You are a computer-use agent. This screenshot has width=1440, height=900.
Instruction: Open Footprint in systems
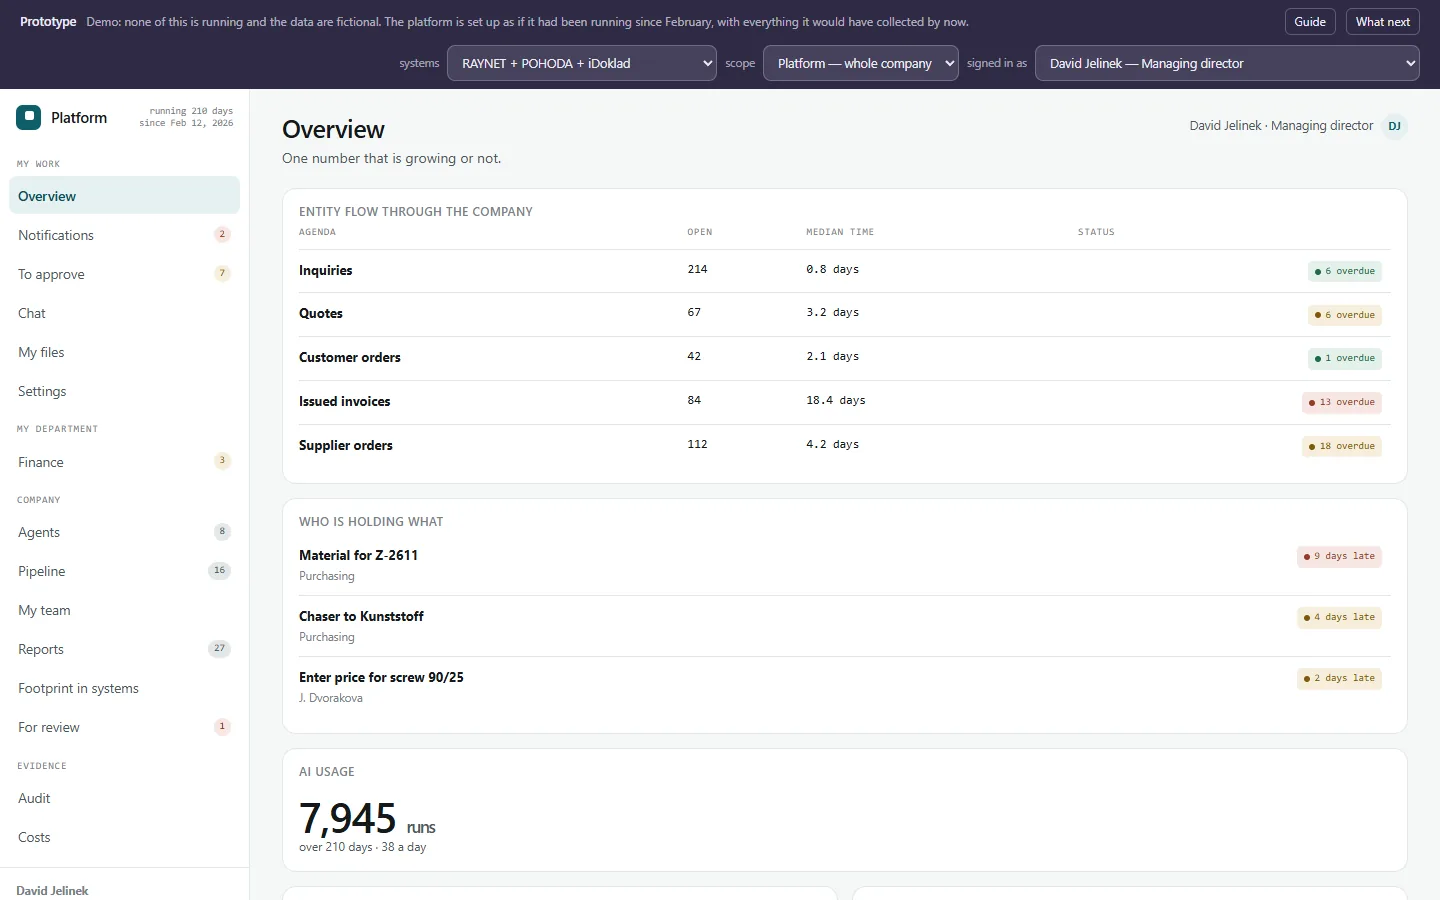coord(124,688)
